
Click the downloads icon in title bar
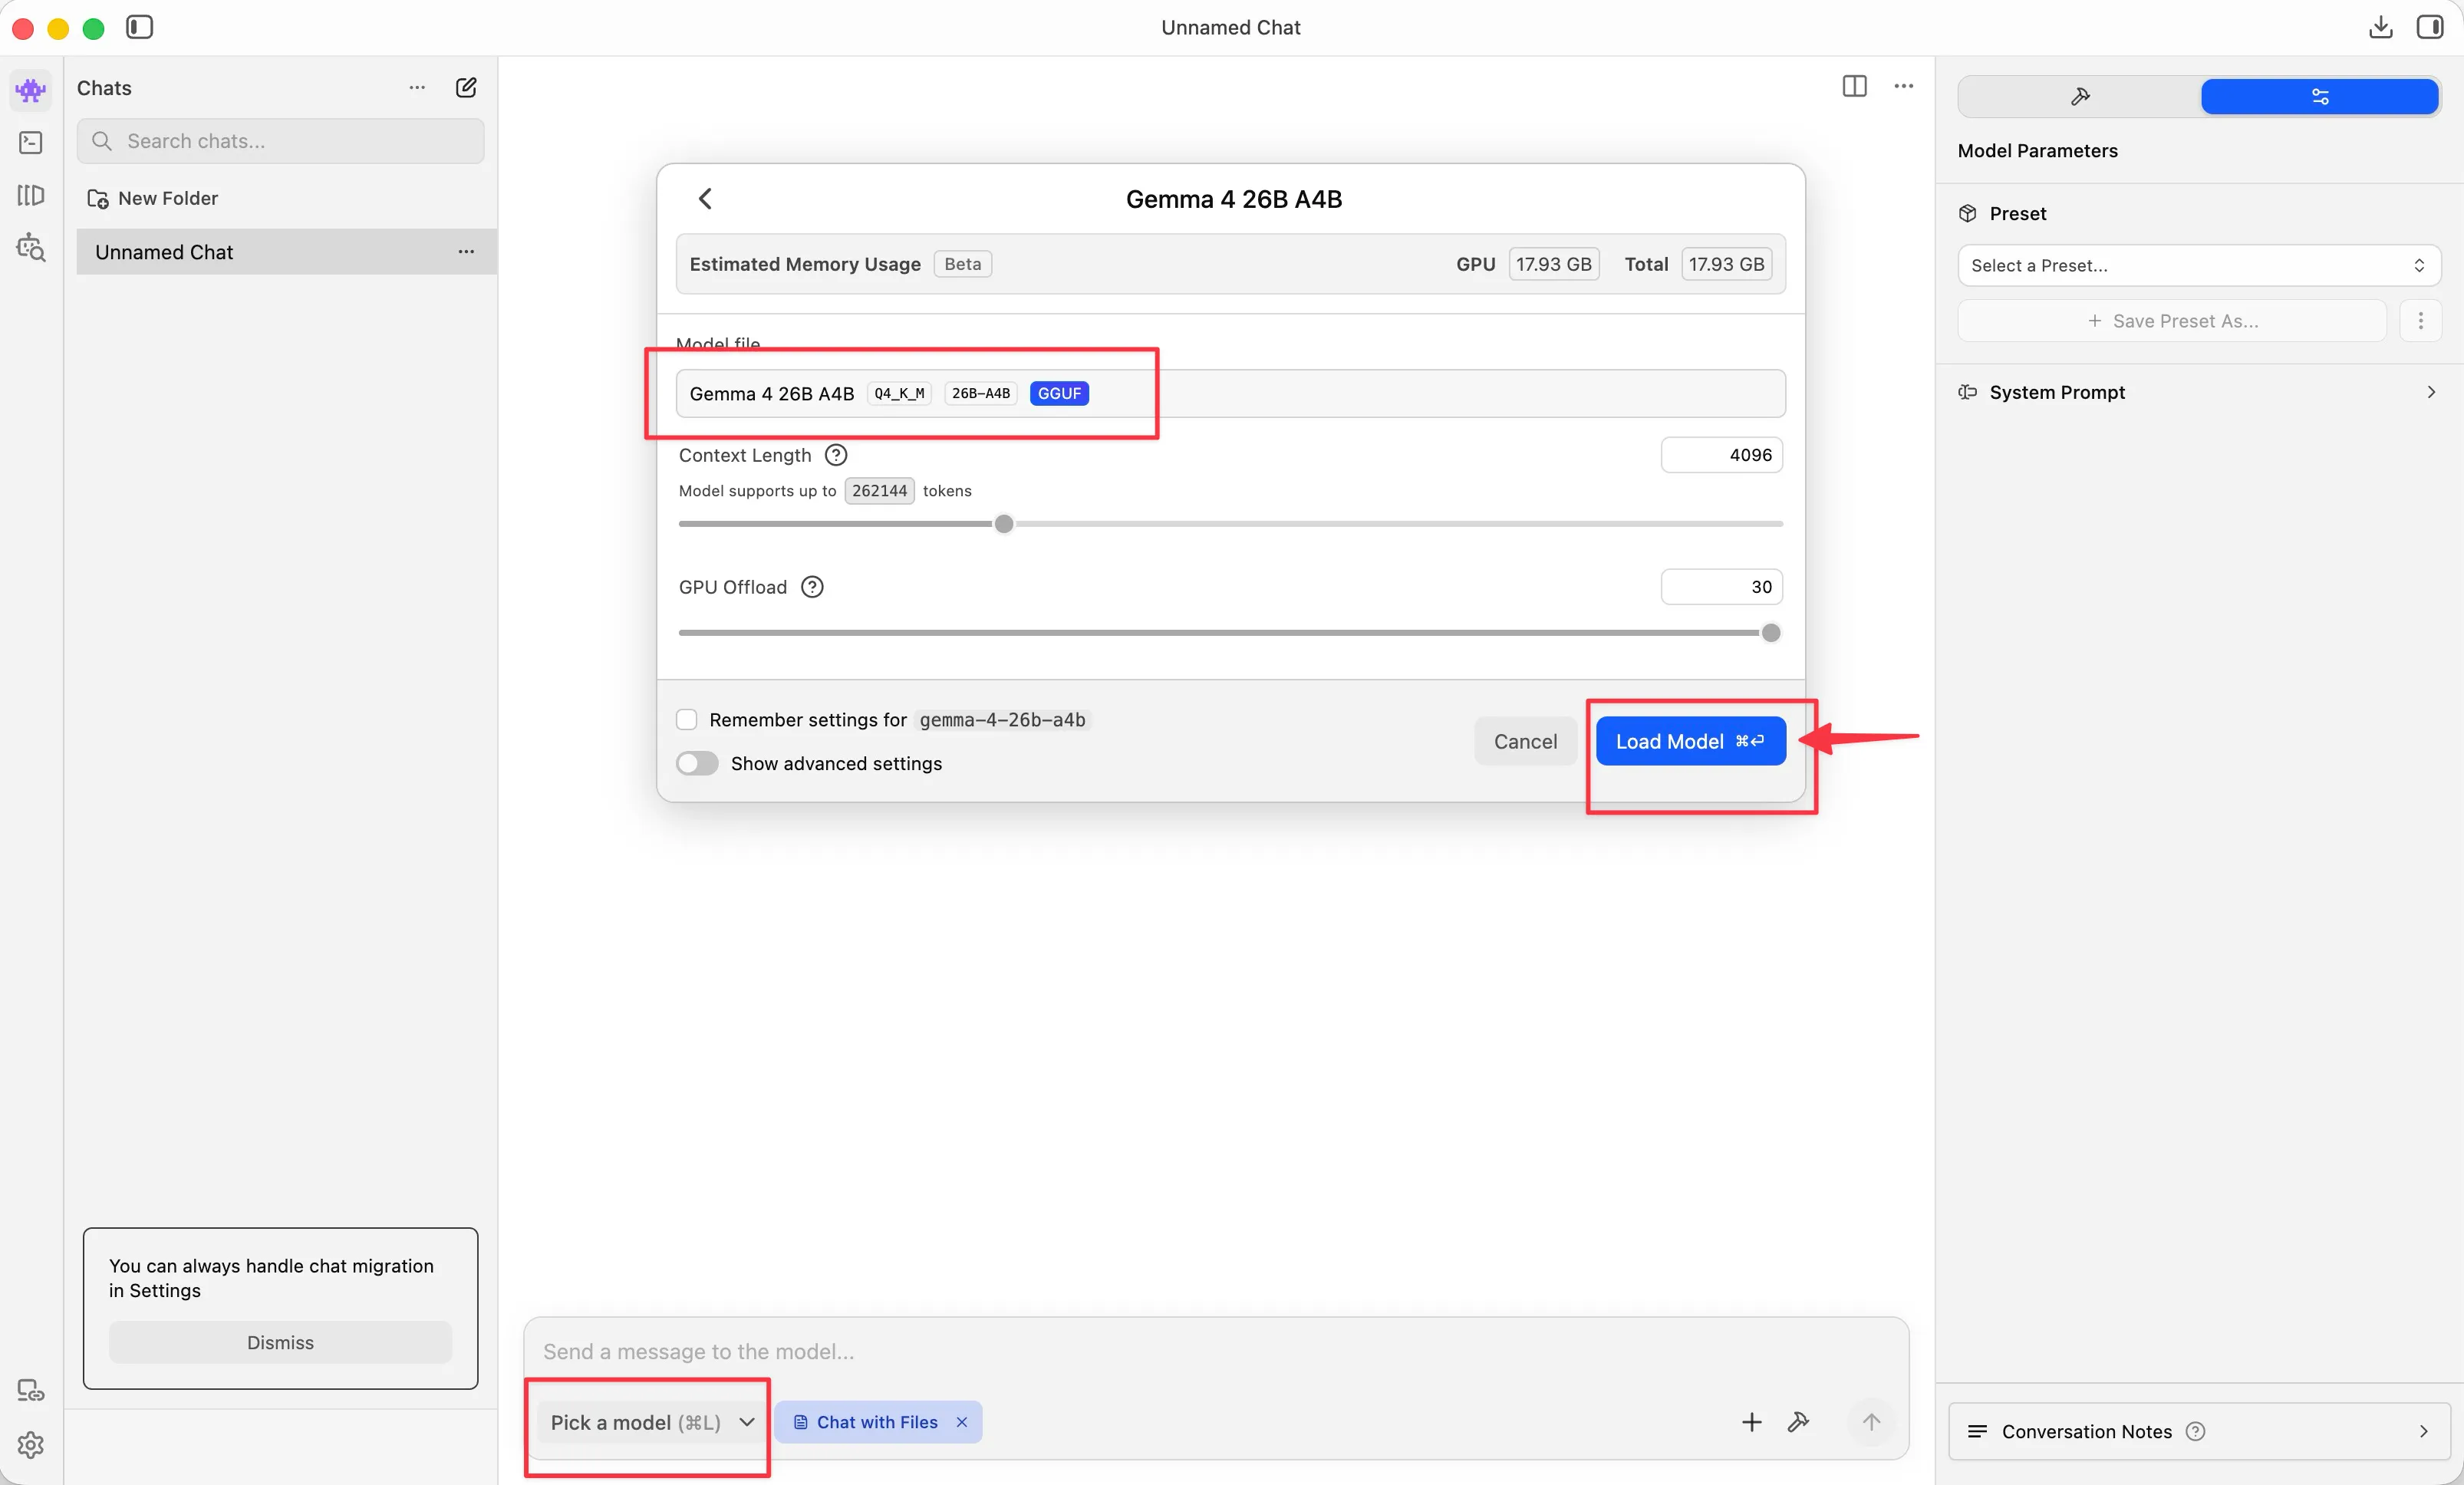pyautogui.click(x=2380, y=27)
